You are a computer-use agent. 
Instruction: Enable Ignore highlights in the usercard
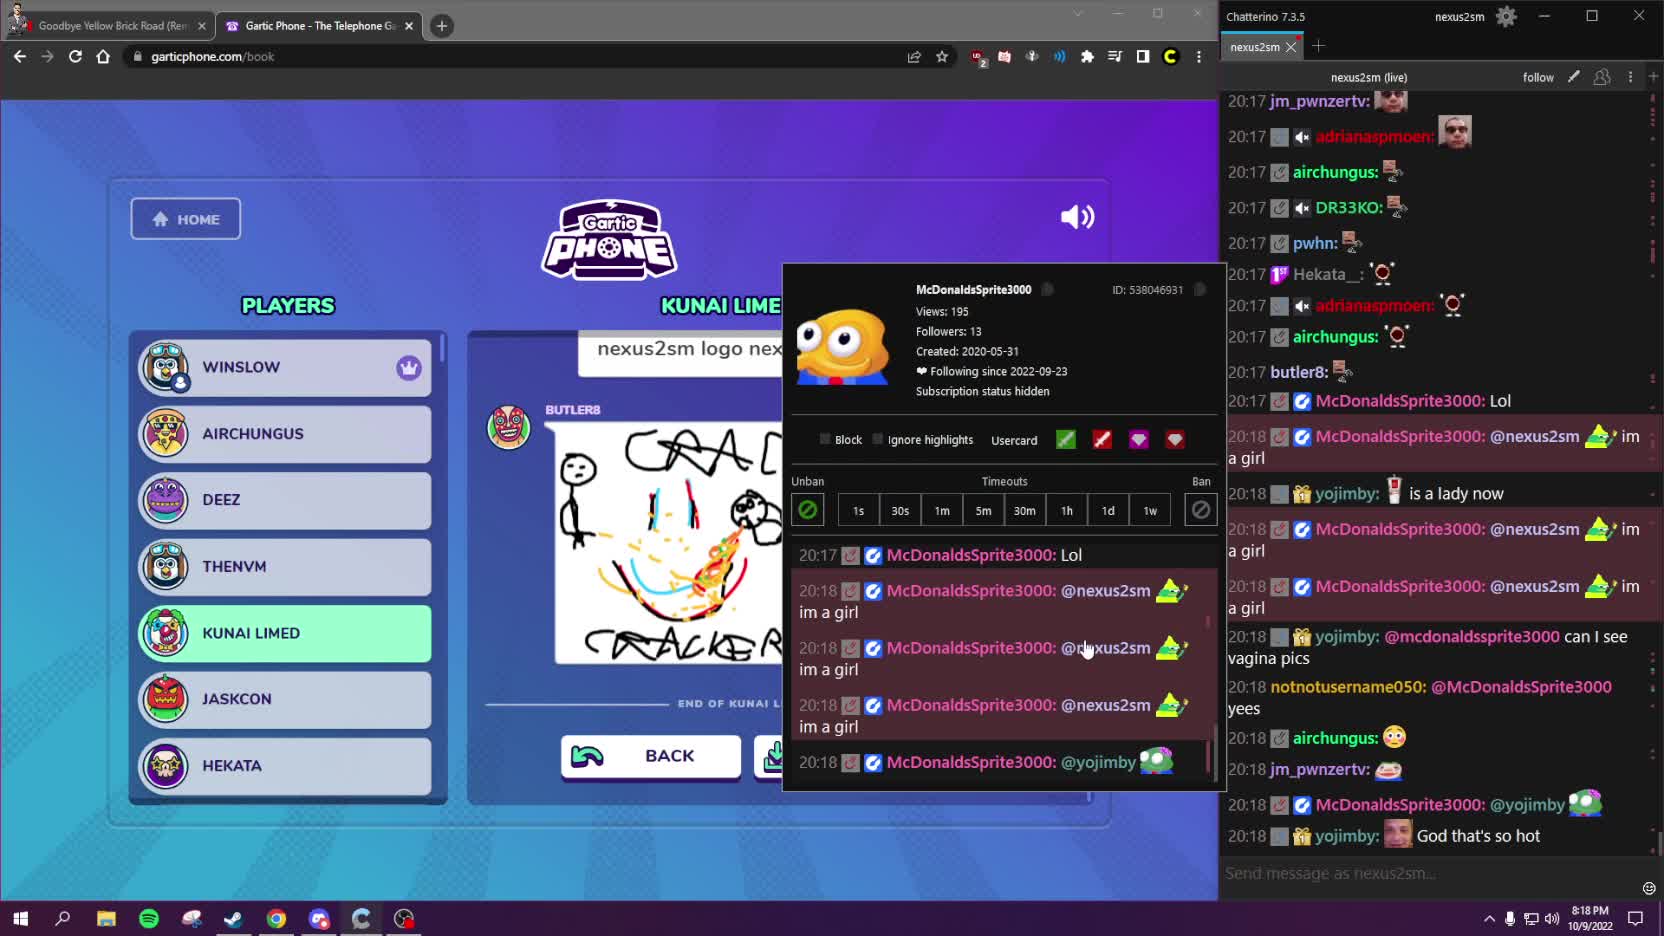tap(878, 439)
